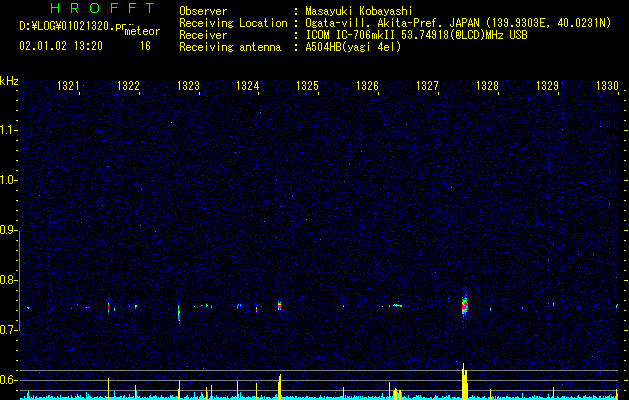Click the meteor count value 16

tap(145, 46)
